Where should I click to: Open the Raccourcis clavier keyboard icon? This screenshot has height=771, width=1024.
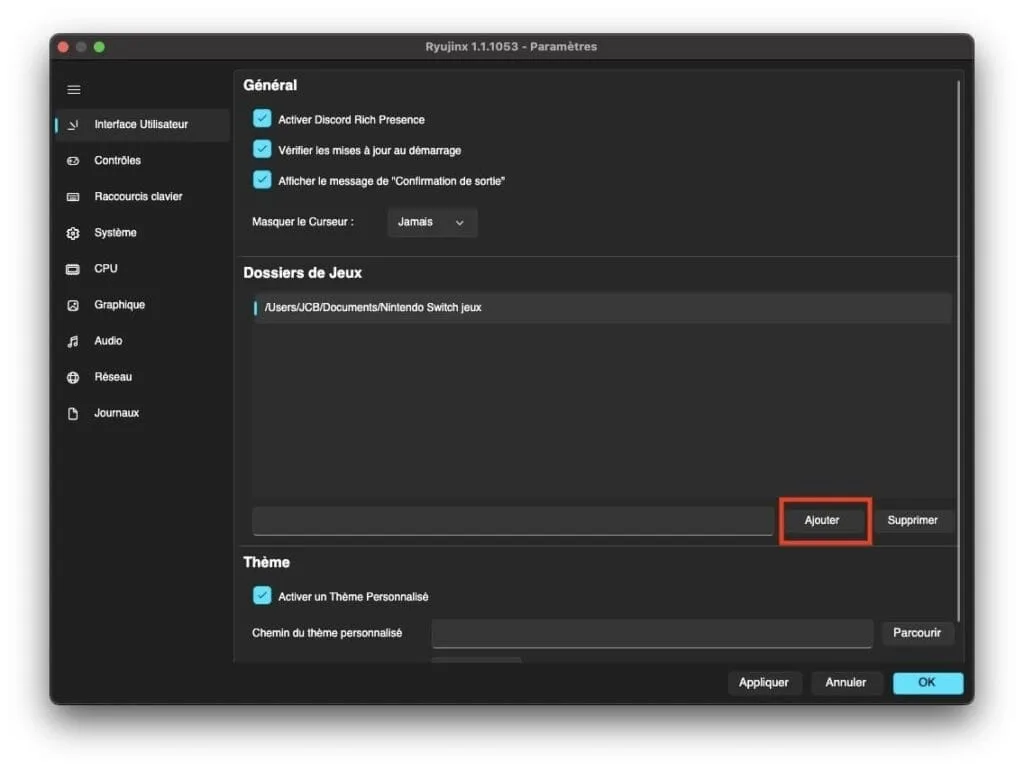point(73,197)
